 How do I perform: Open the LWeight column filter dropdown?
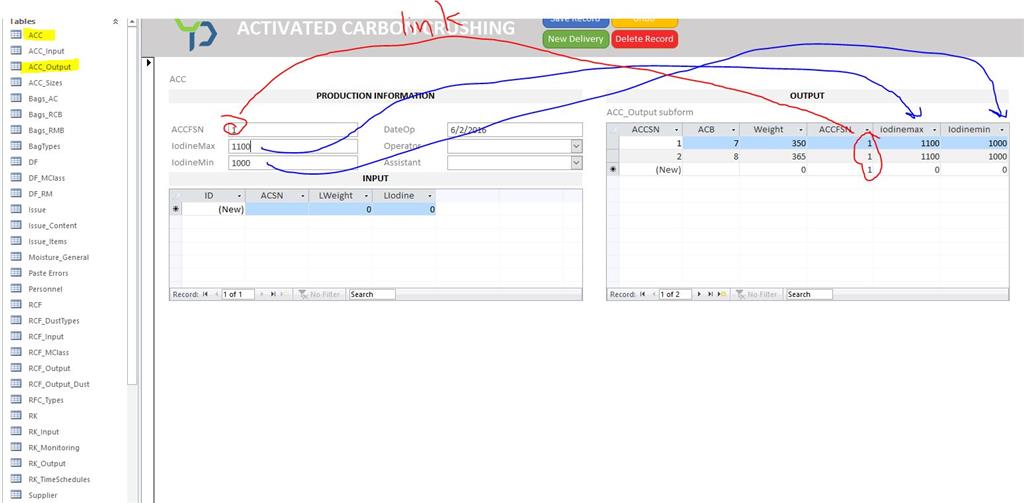click(x=368, y=196)
